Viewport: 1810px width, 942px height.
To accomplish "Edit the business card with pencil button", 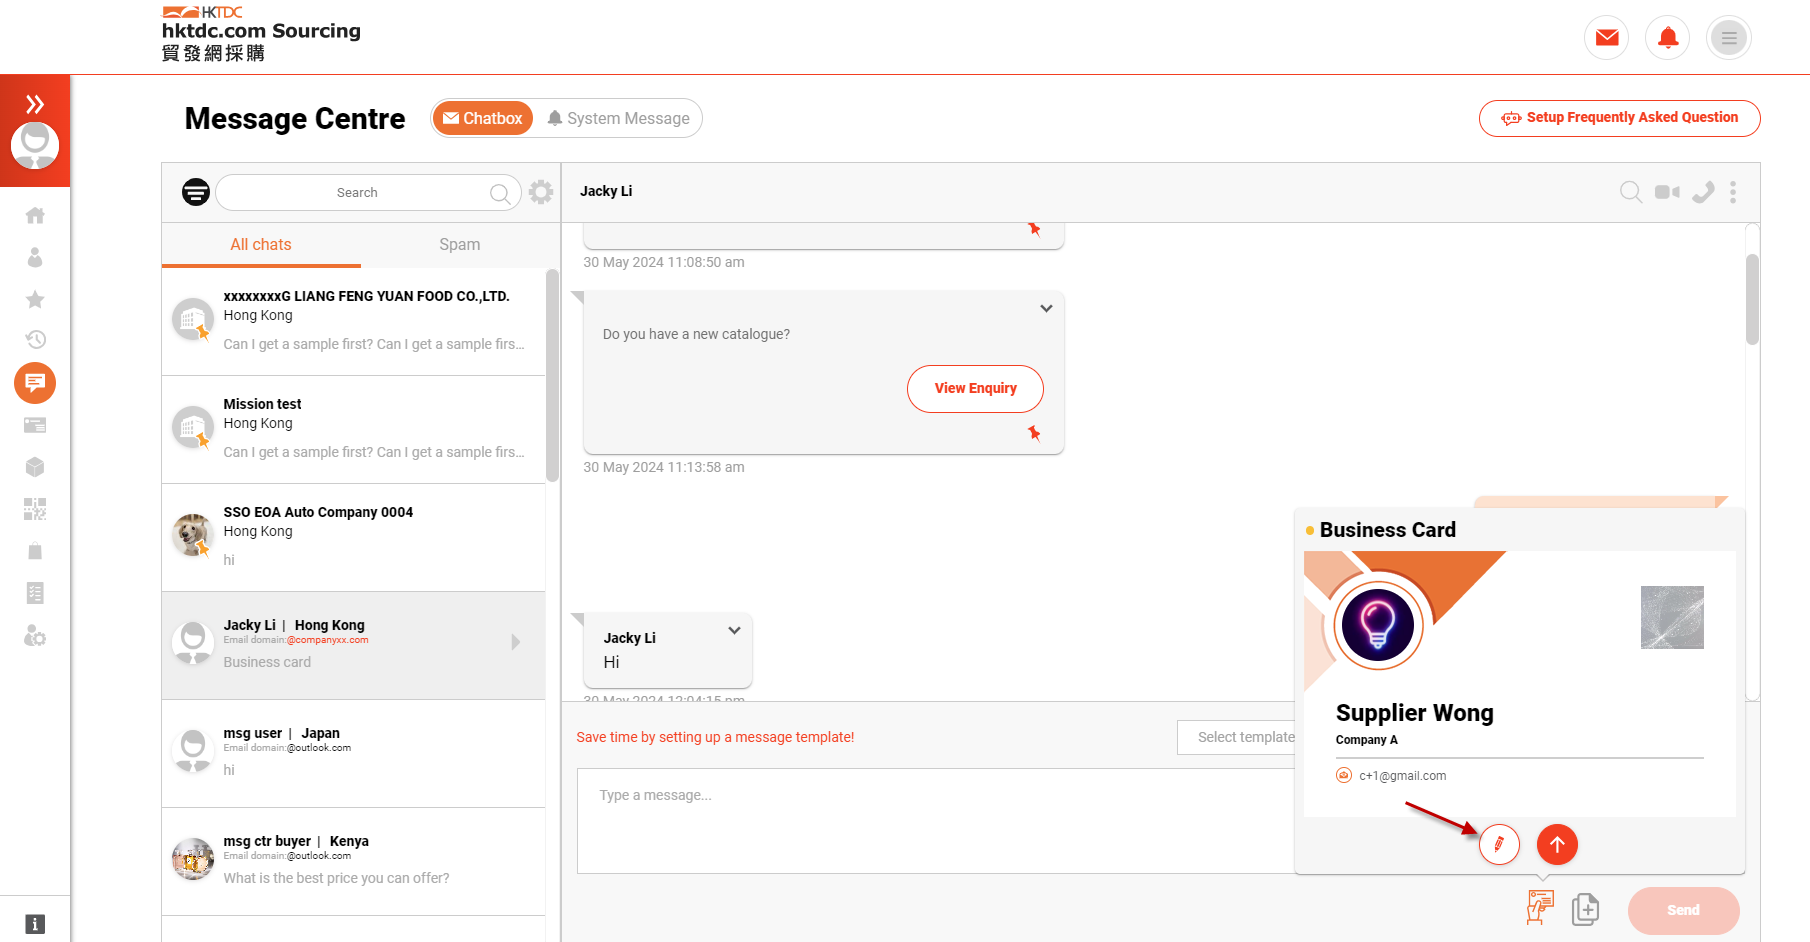I will pyautogui.click(x=1499, y=845).
